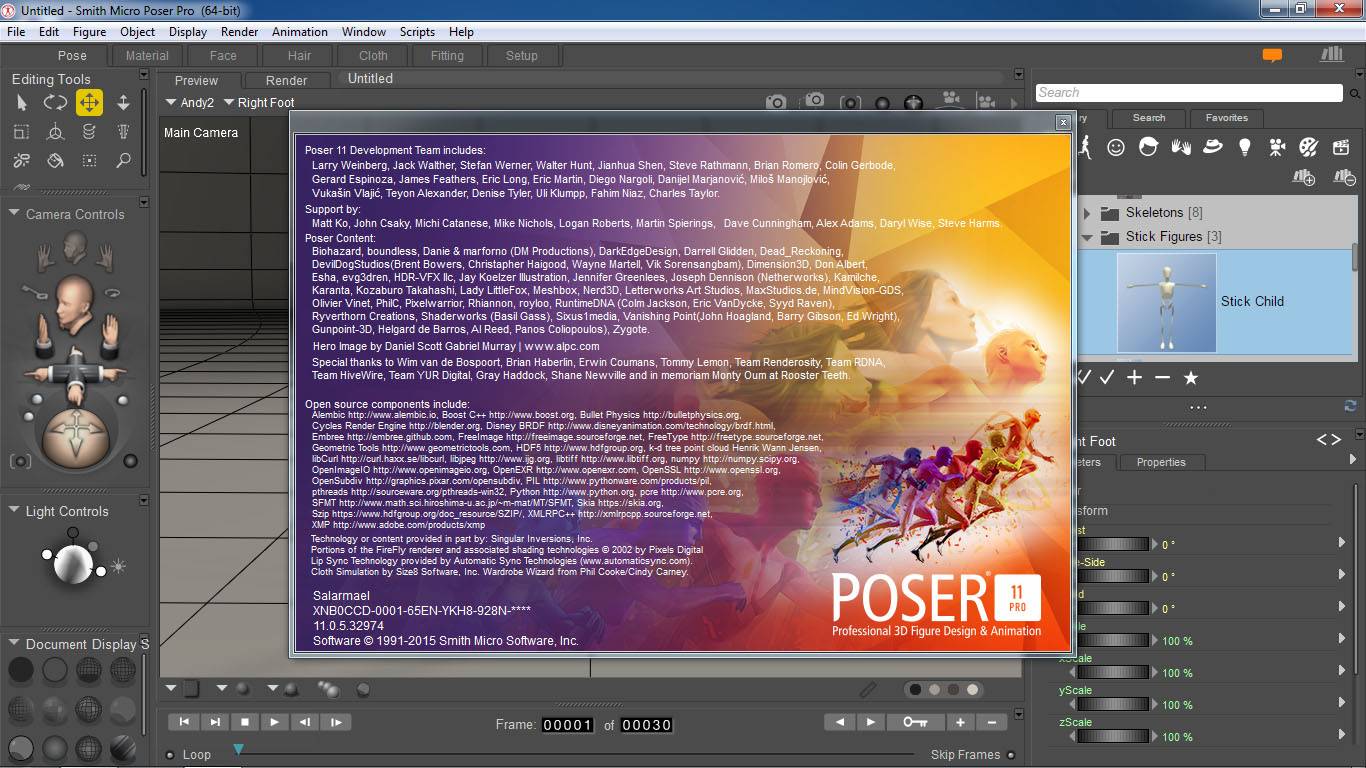Switch to the Properties tab
The height and width of the screenshot is (768, 1366).
click(x=1161, y=462)
